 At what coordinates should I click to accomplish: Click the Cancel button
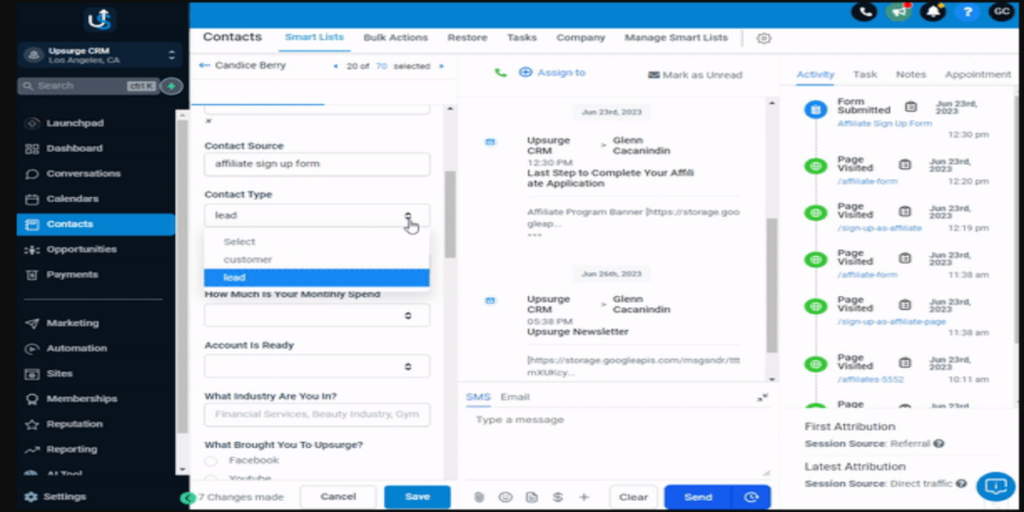[338, 497]
